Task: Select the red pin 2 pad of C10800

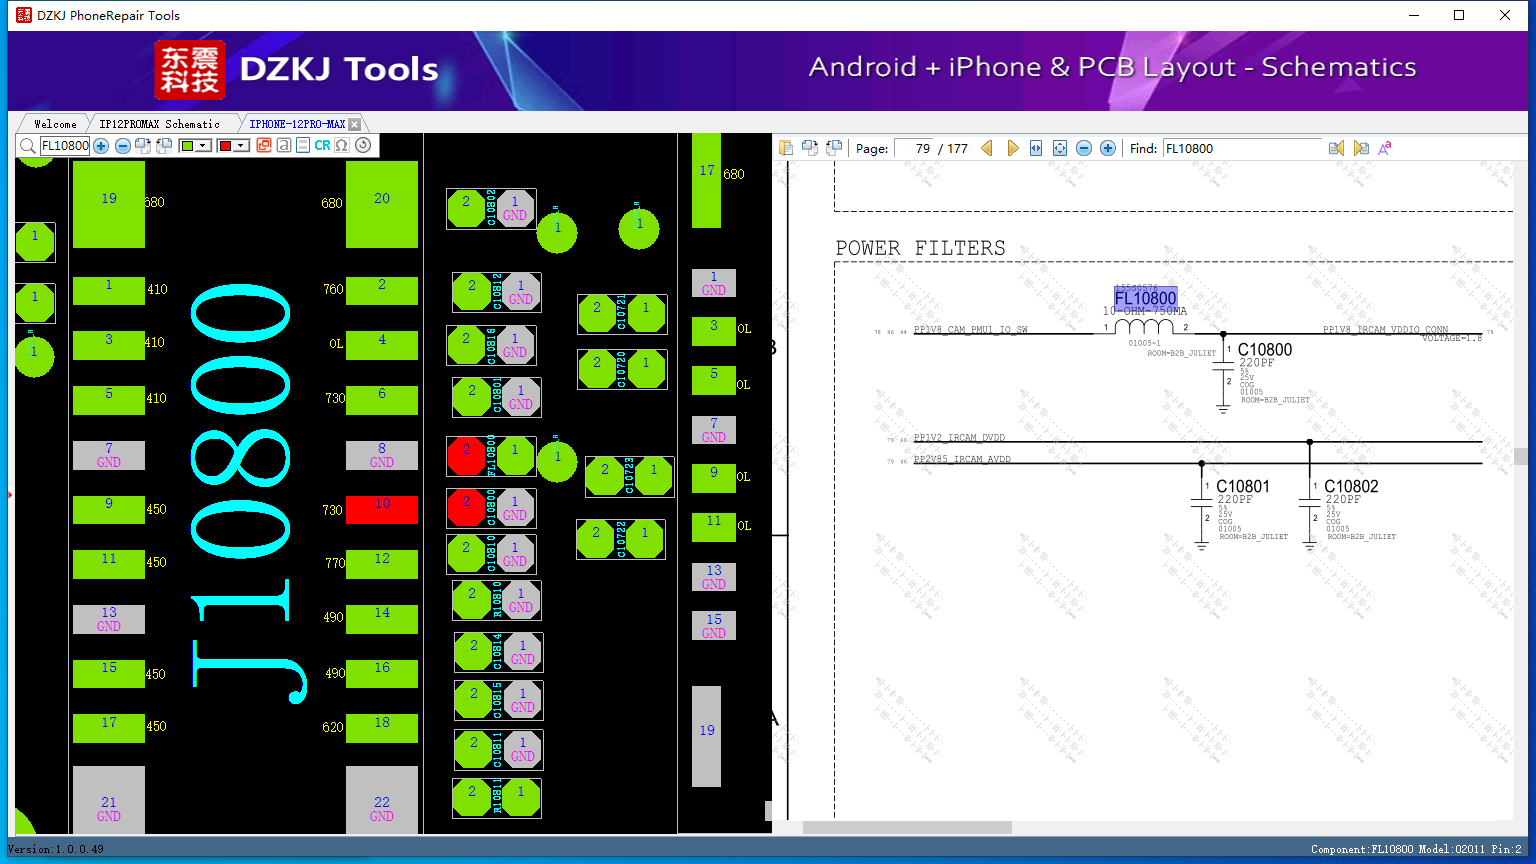Action: coord(466,508)
